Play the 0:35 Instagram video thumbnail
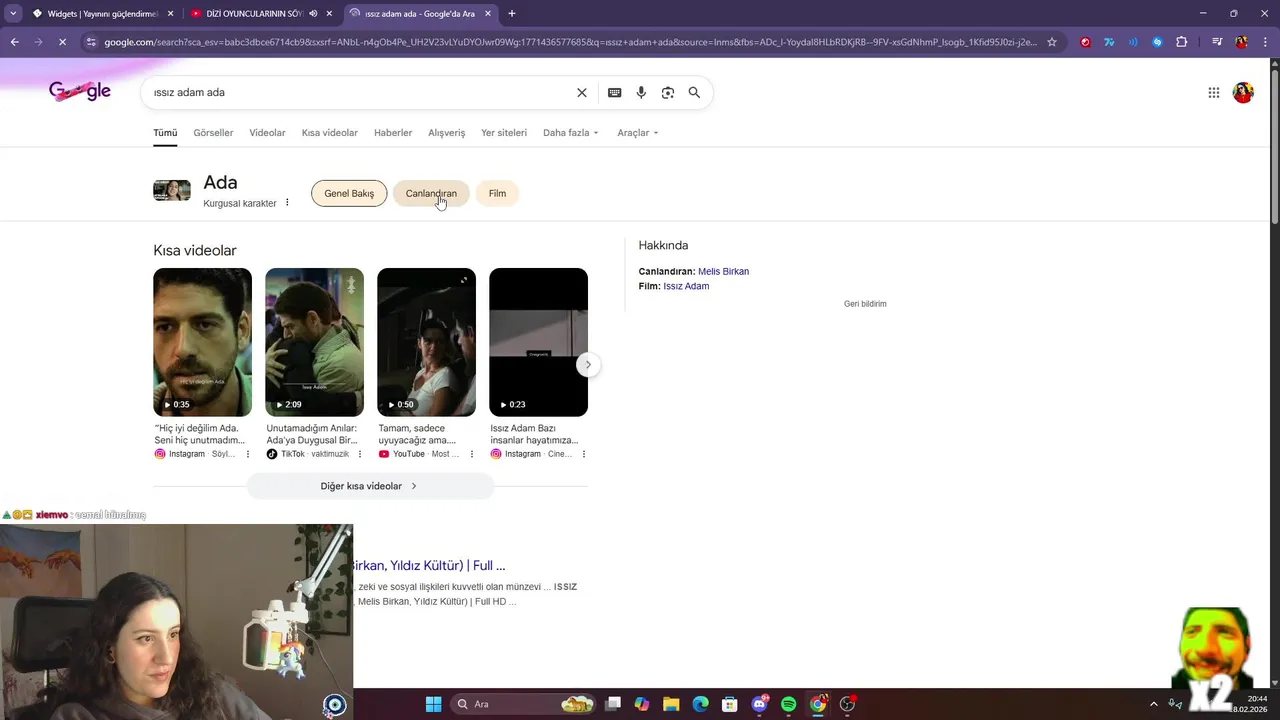The height and width of the screenshot is (720, 1280). click(202, 342)
